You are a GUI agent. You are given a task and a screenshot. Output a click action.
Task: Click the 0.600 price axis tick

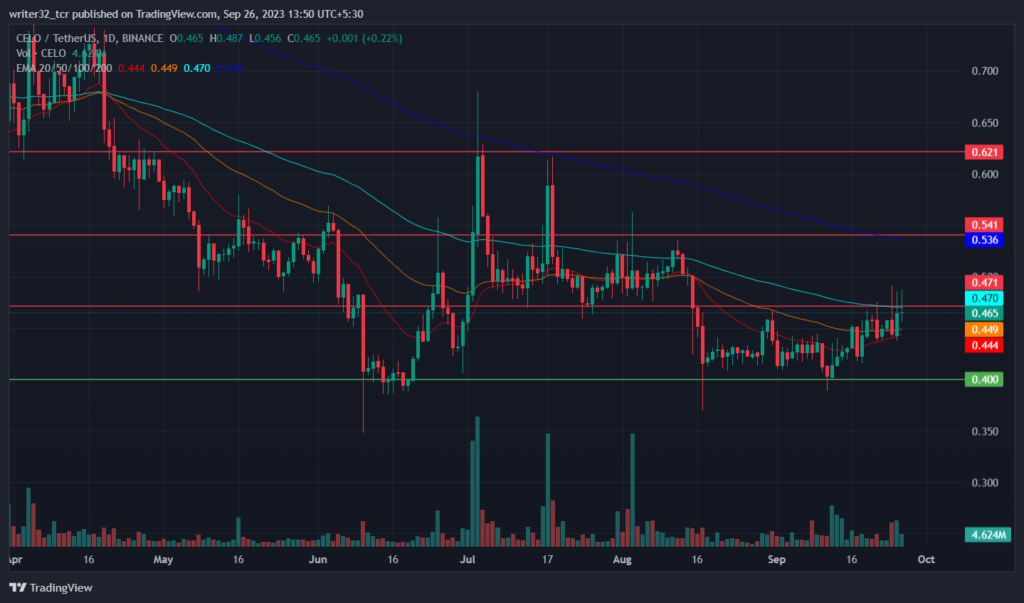985,174
